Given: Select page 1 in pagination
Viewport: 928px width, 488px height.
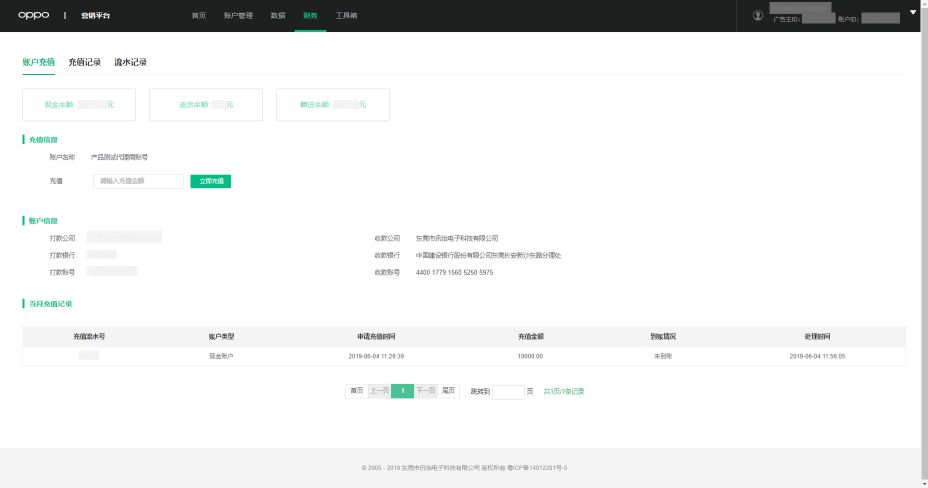Looking at the screenshot, I should click(x=402, y=391).
